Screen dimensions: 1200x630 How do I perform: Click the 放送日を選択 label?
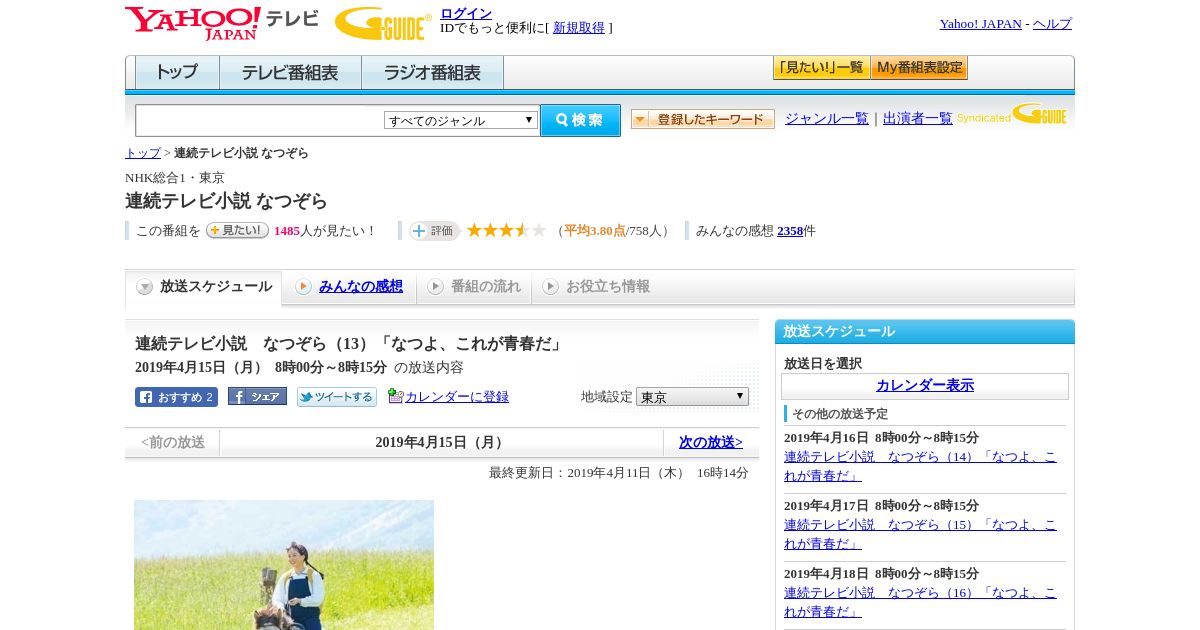tap(823, 363)
